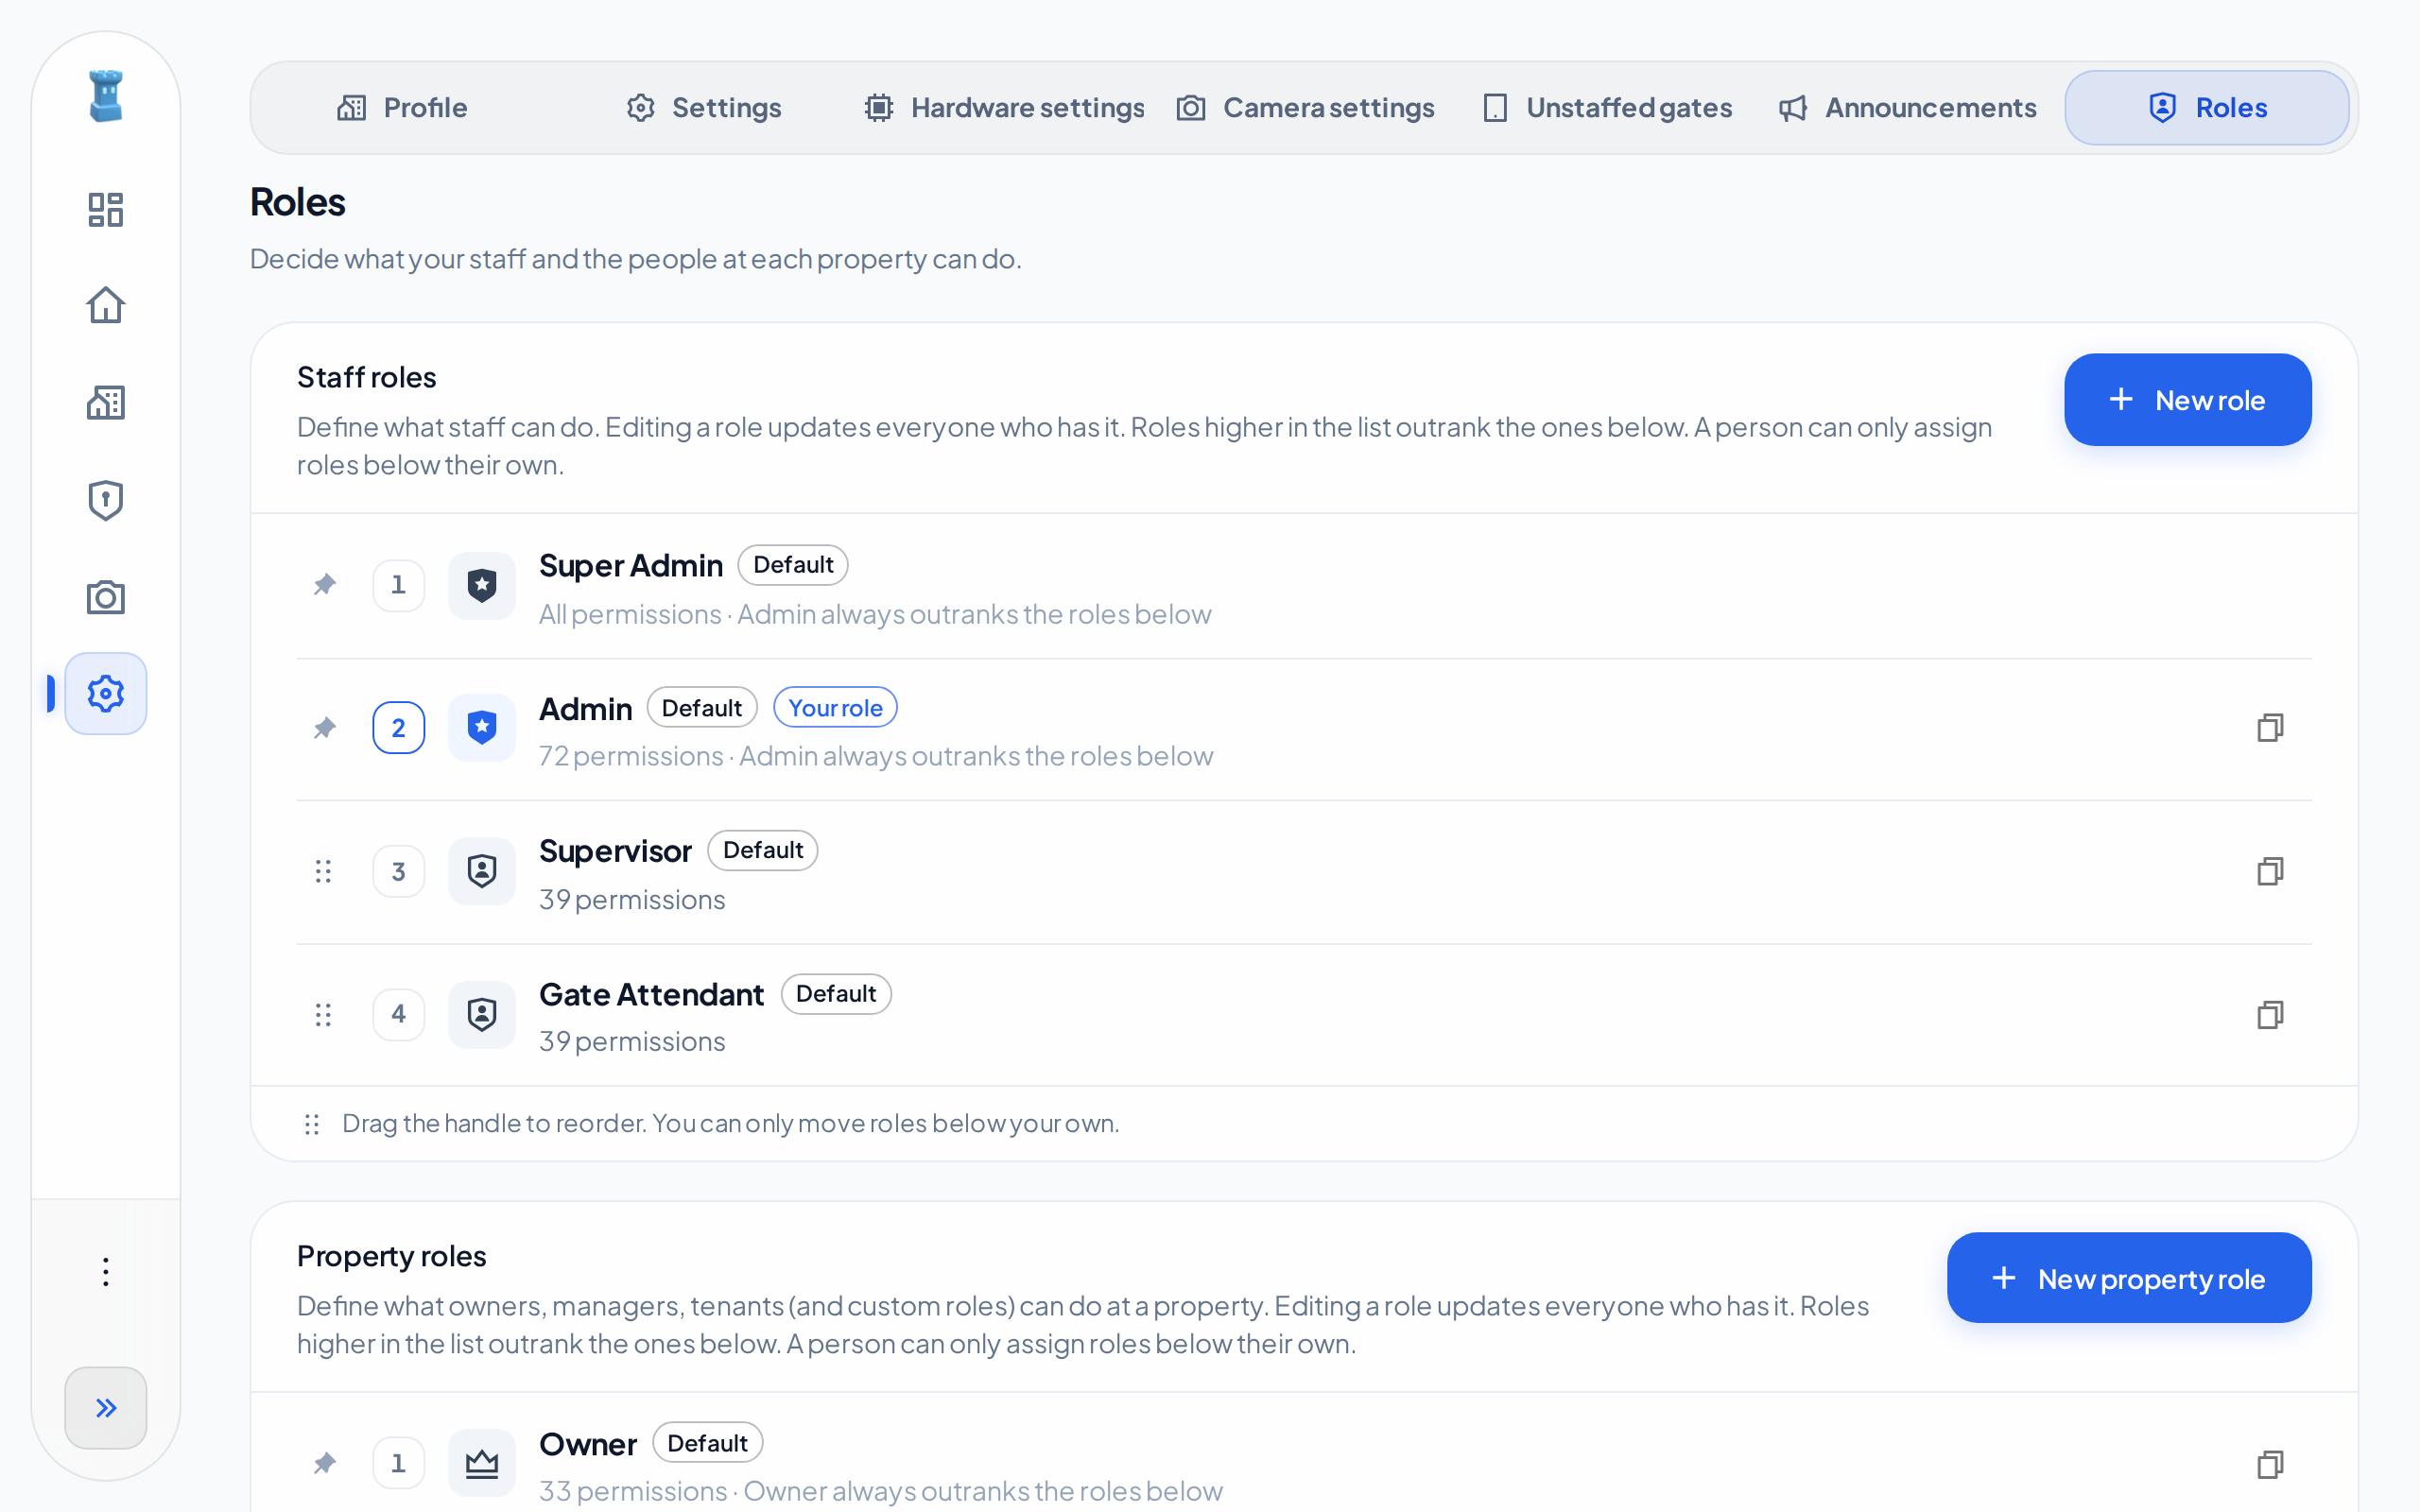The height and width of the screenshot is (1512, 2420).
Task: Open the Supervisor role
Action: point(1304,872)
